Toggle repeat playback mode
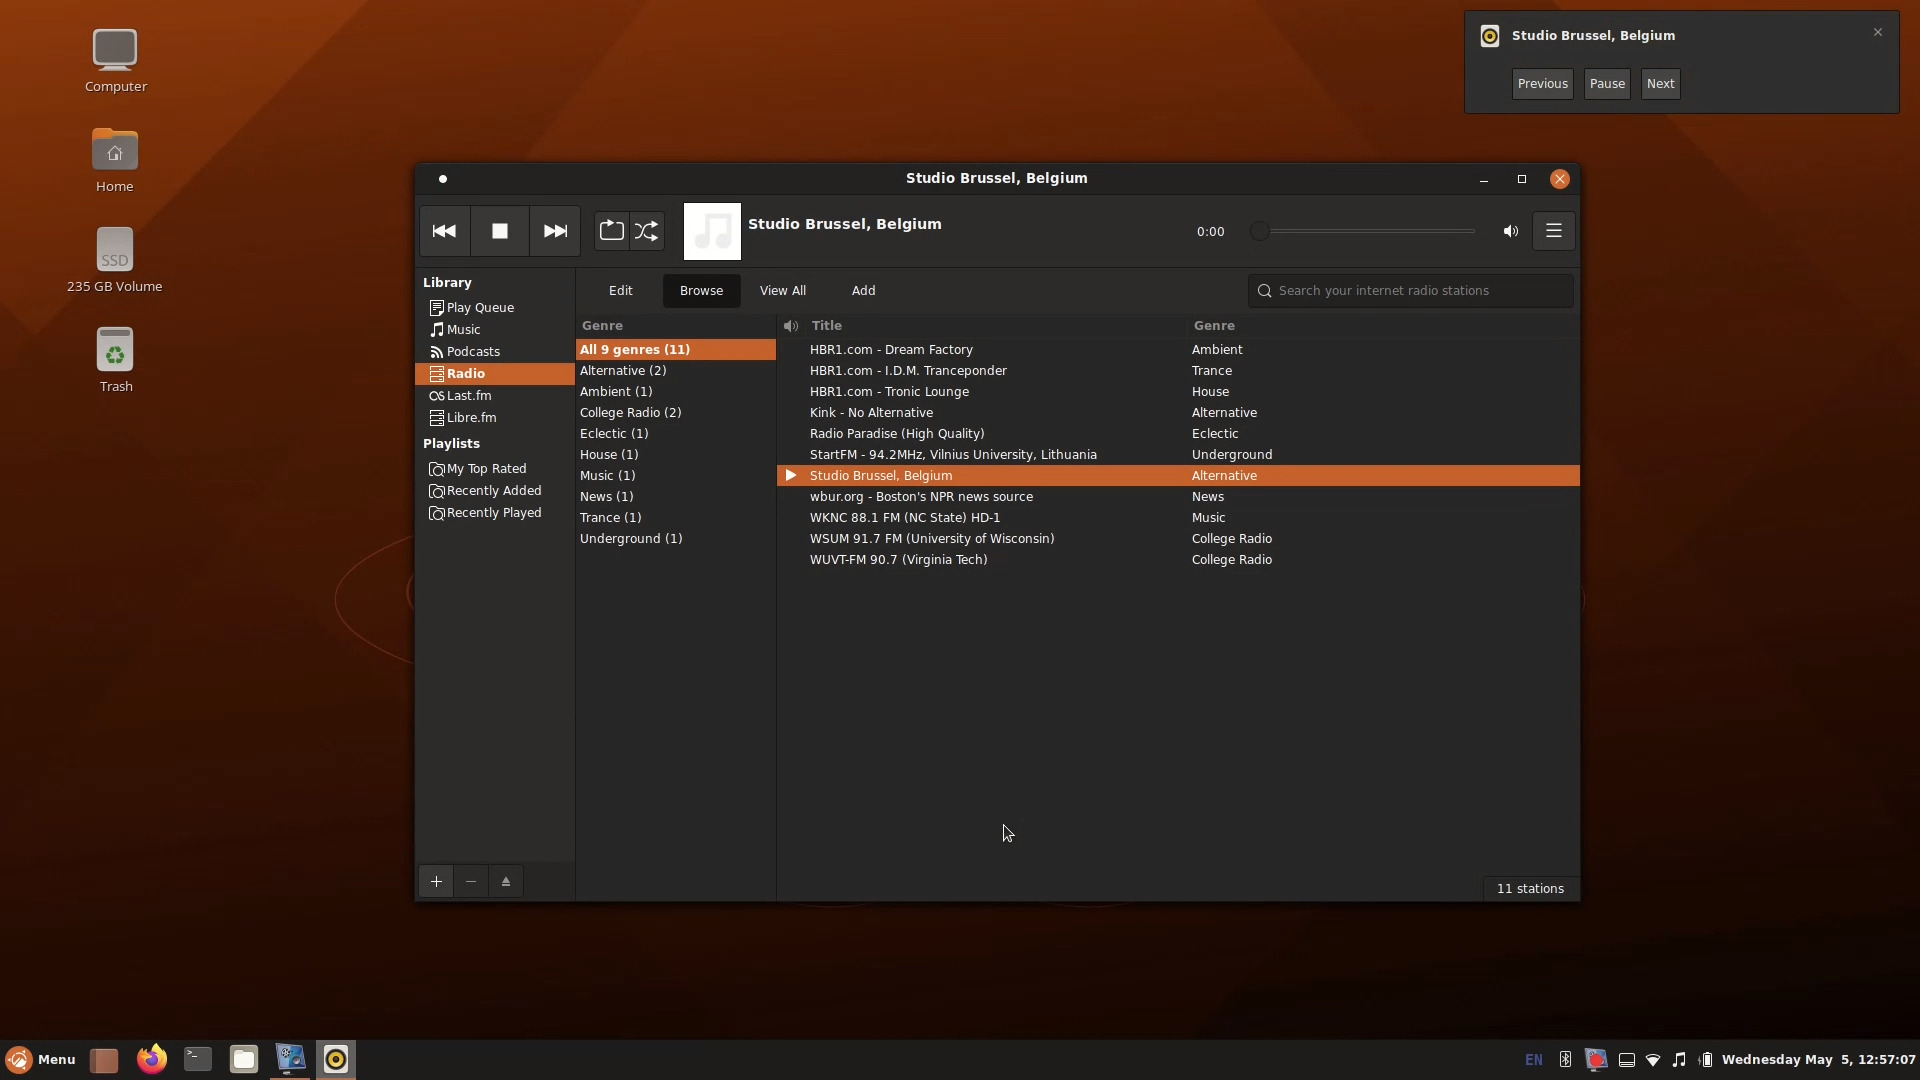The width and height of the screenshot is (1920, 1080). pos(612,231)
